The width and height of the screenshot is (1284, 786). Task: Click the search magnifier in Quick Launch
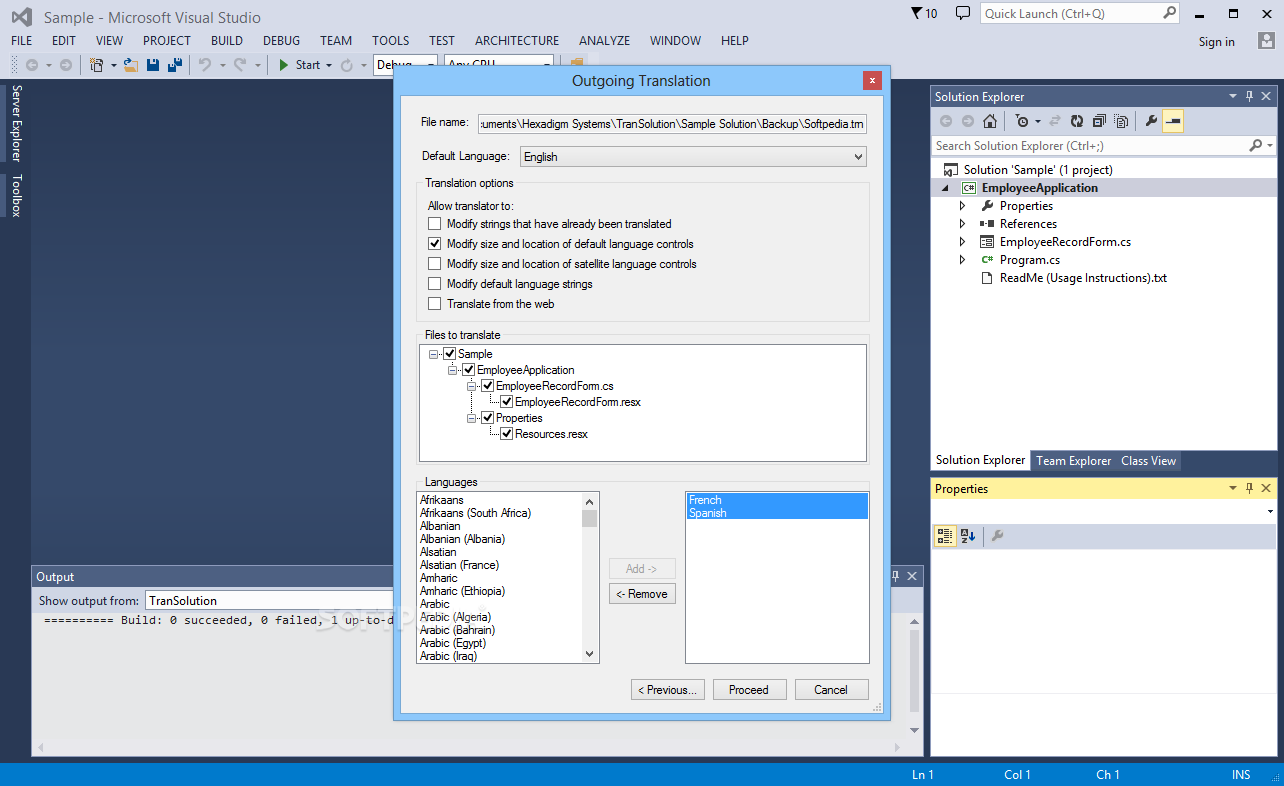(x=1169, y=13)
